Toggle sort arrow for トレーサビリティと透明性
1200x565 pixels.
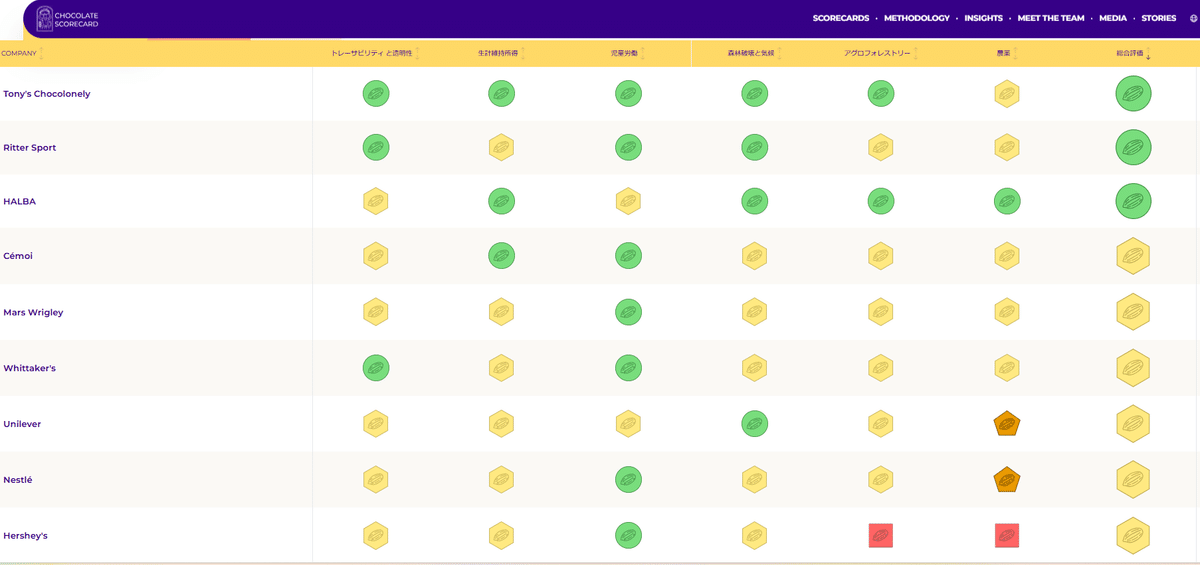coord(417,53)
